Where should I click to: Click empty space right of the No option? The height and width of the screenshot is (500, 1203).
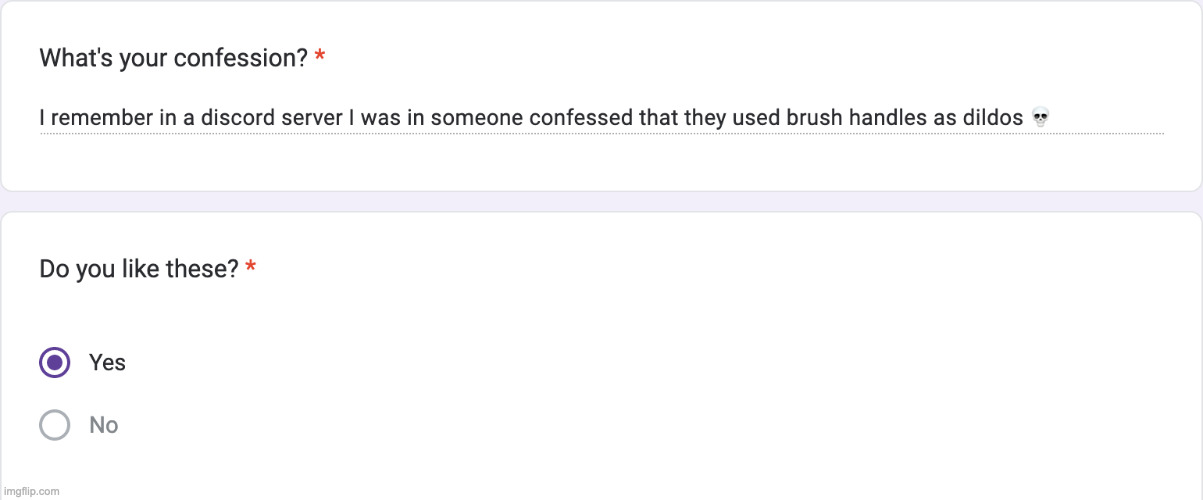pyautogui.click(x=600, y=425)
